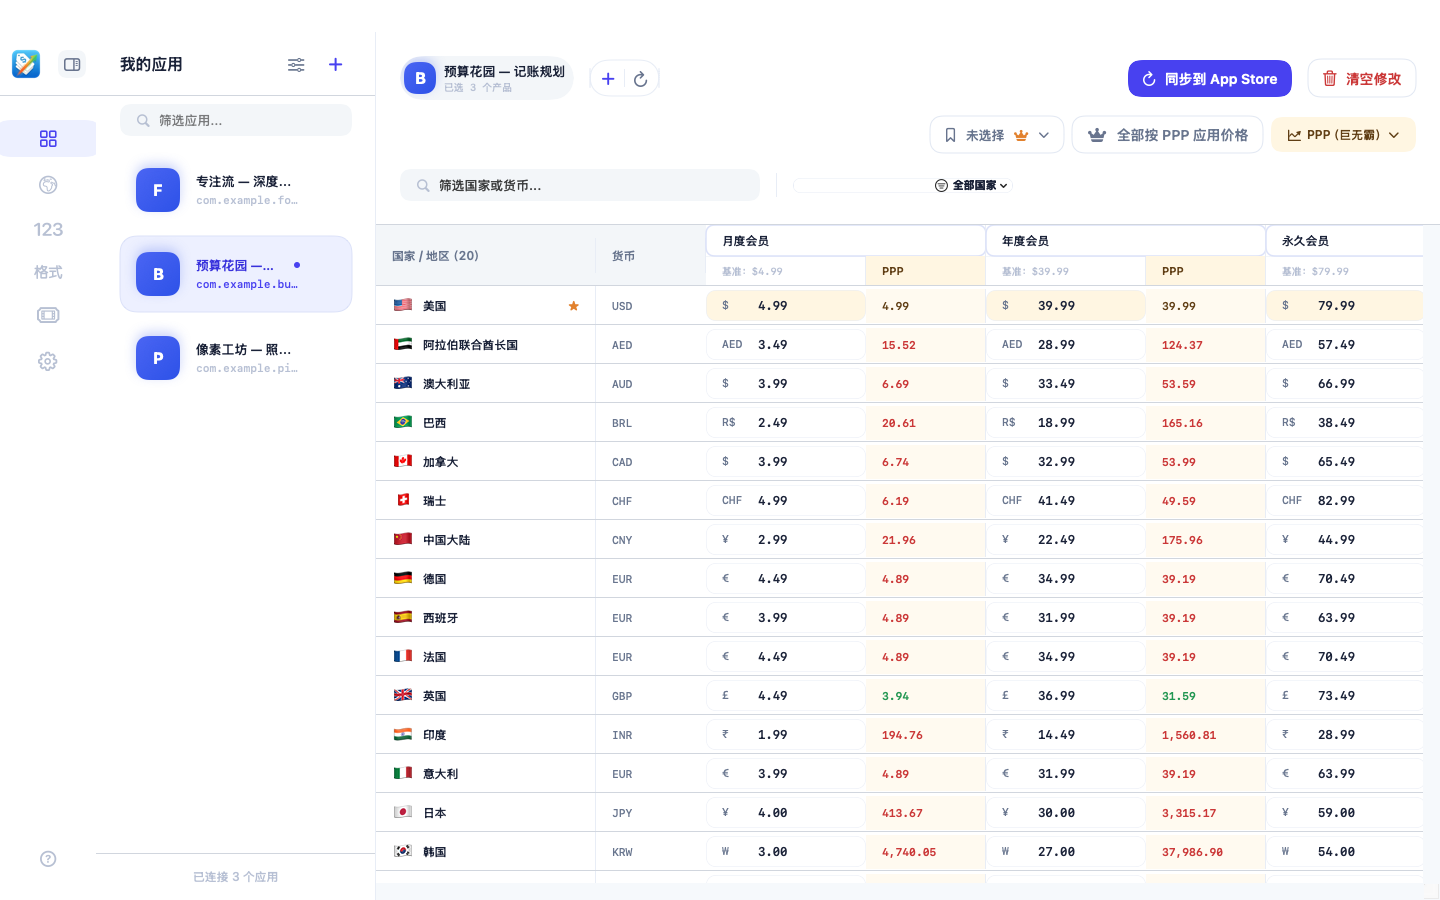Click the China flag icon
The width and height of the screenshot is (1440, 900).
[x=403, y=539]
